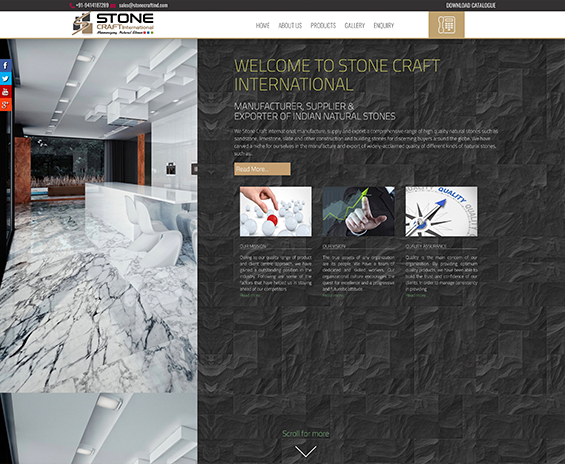Click the email envelope icon in top bar
The image size is (565, 464).
(113, 5)
